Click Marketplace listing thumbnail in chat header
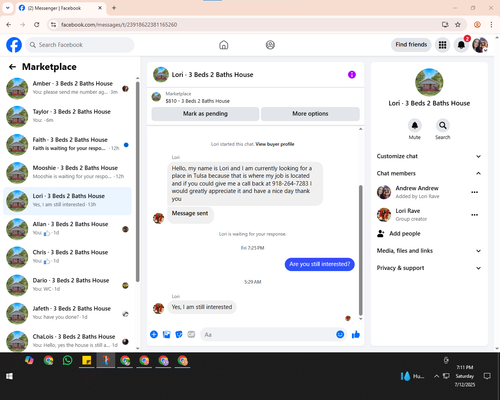This screenshot has width=500, height=400. click(156, 97)
